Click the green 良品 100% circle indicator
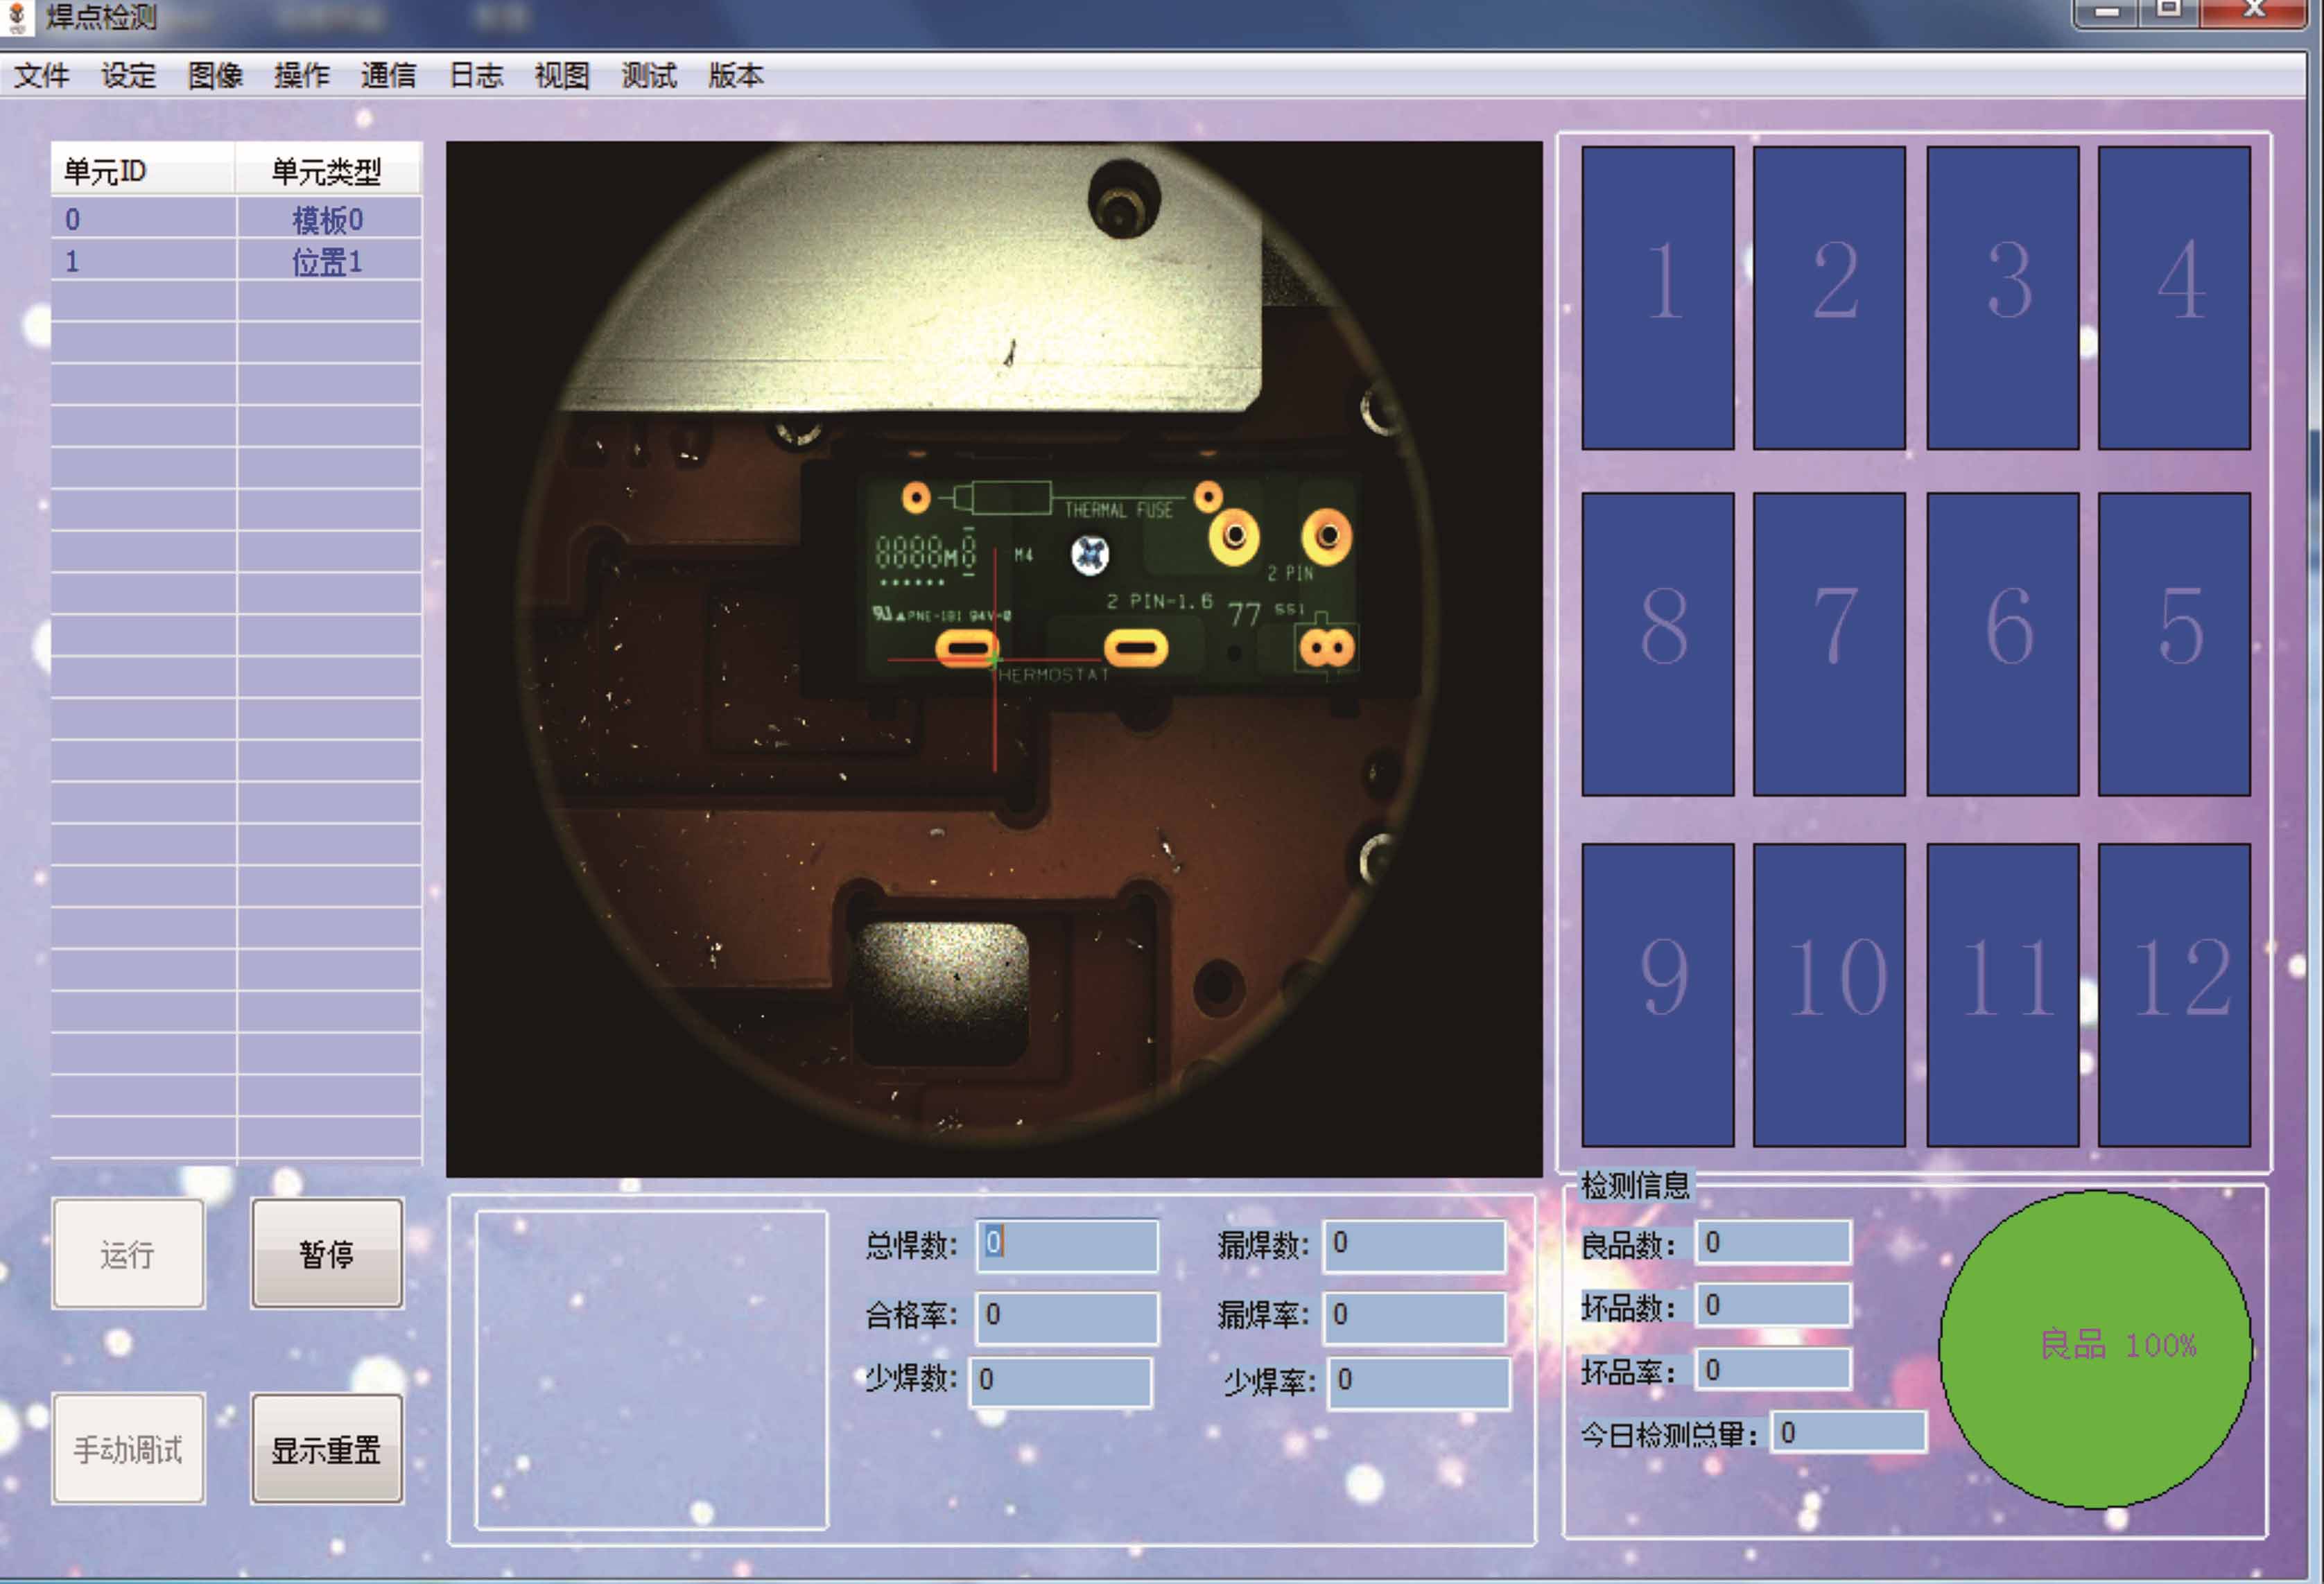The image size is (2324, 1584). pos(2095,1348)
